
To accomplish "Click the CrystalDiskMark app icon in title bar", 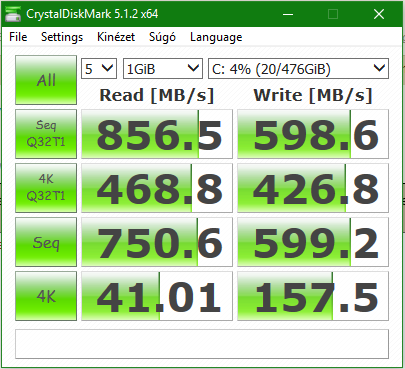I will [x=13, y=14].
